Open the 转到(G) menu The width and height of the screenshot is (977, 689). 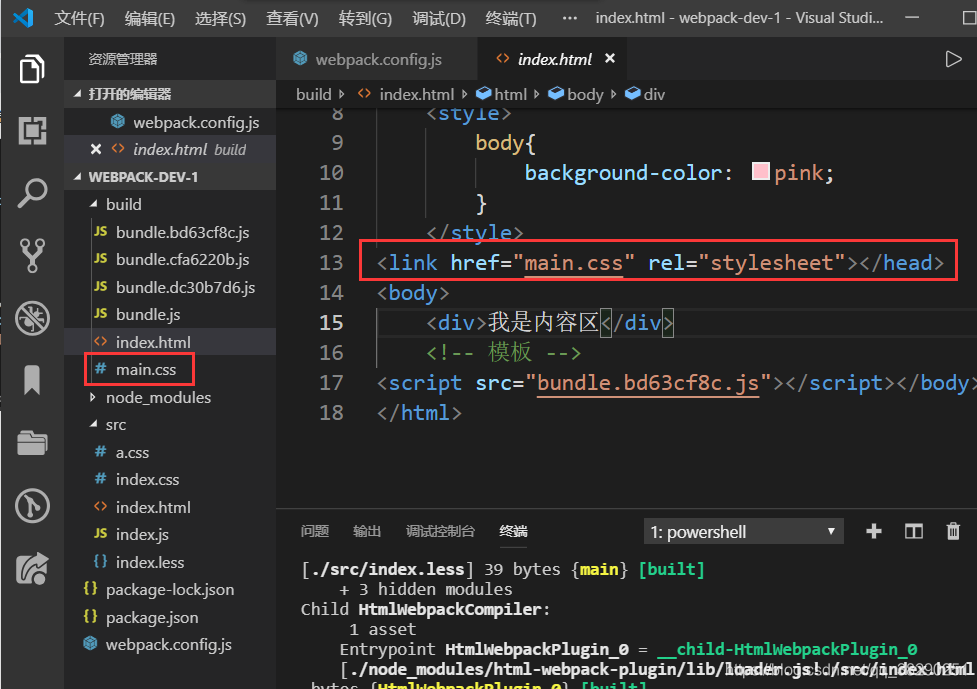[365, 18]
